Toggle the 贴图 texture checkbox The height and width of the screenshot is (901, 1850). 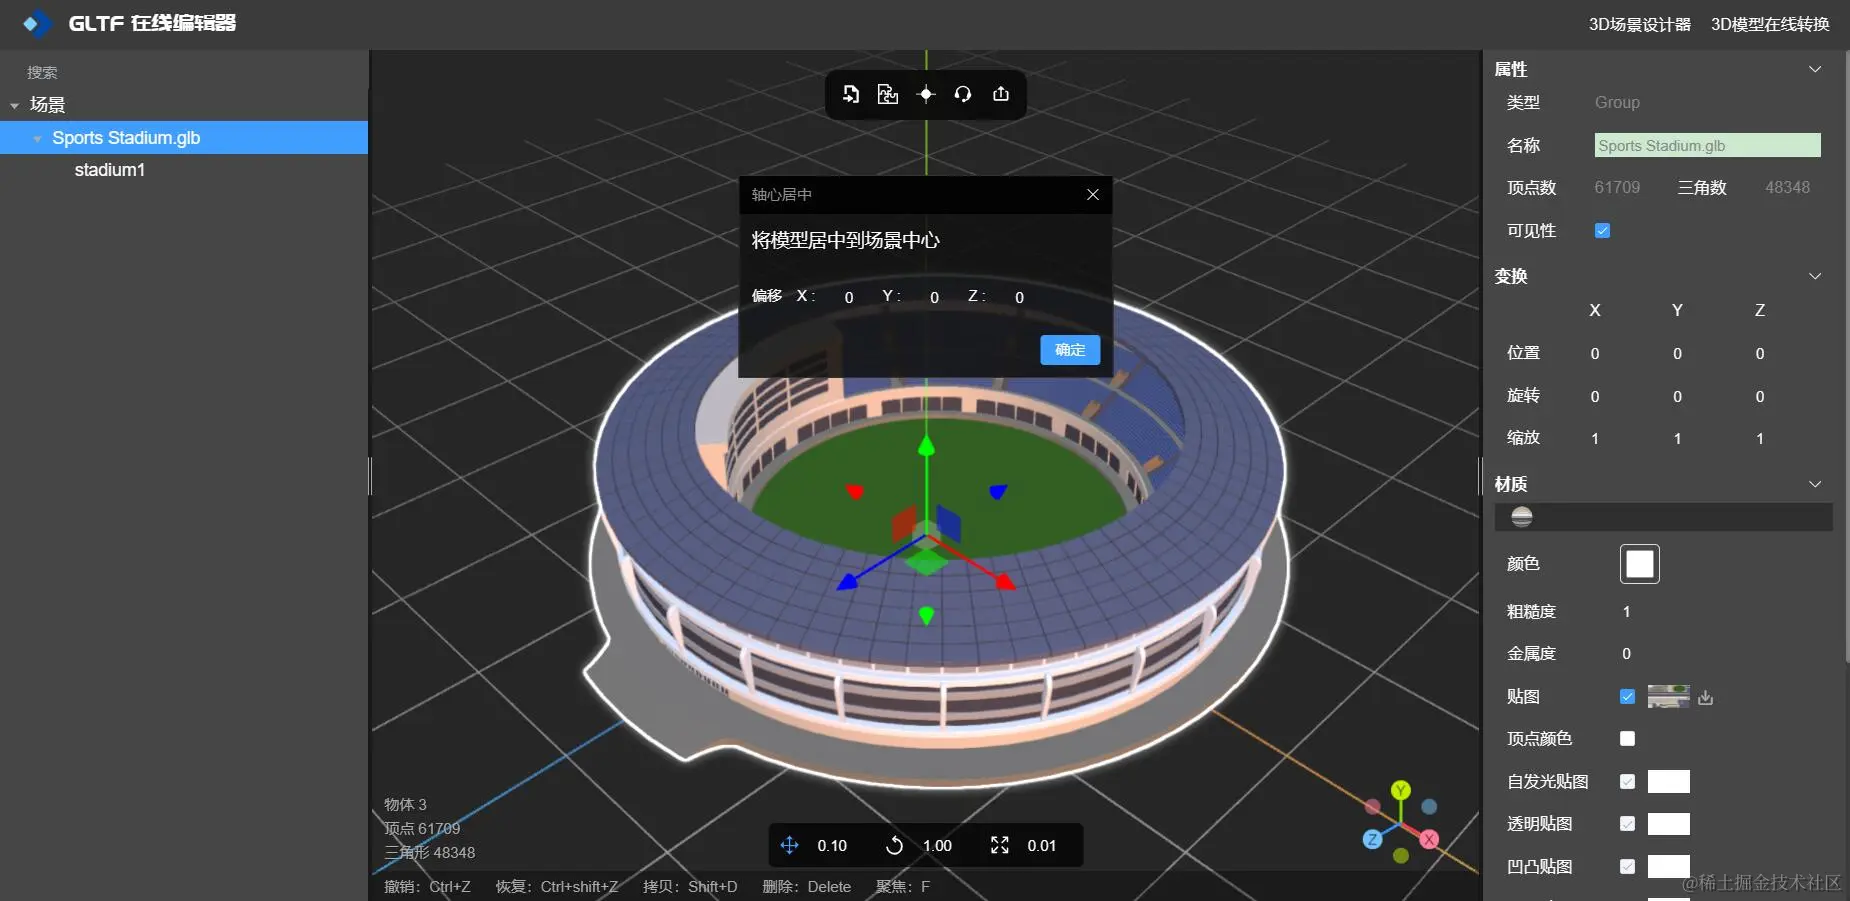pyautogui.click(x=1627, y=697)
